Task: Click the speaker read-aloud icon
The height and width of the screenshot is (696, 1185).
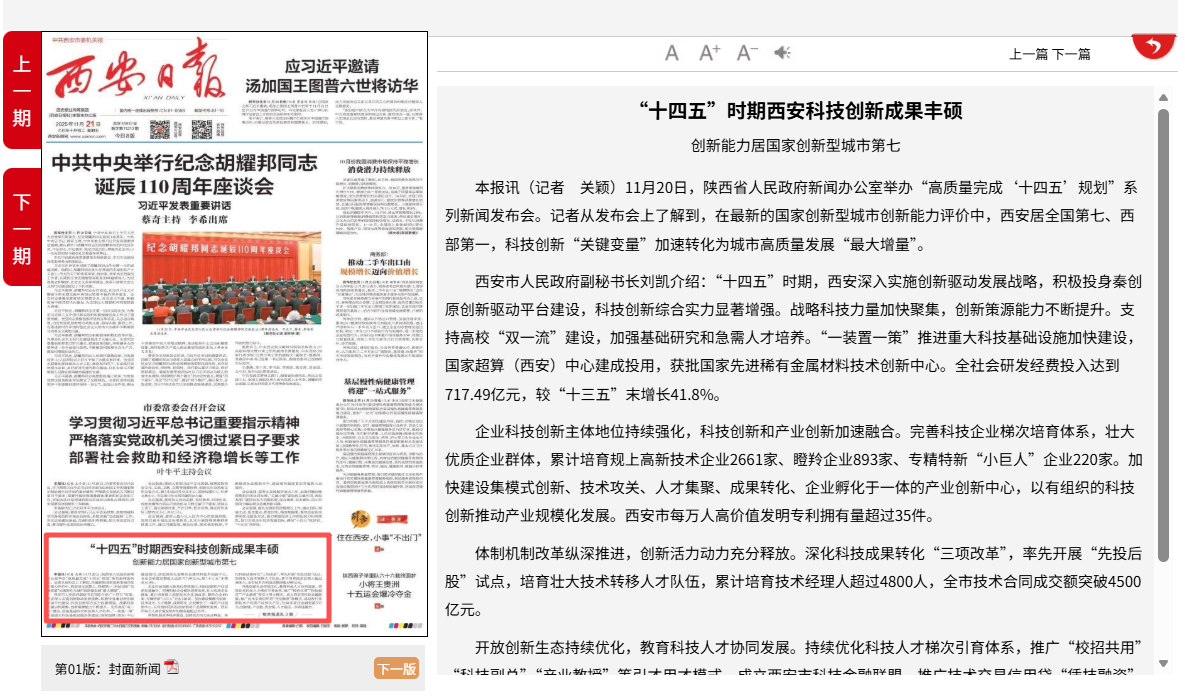Action: coord(782,53)
